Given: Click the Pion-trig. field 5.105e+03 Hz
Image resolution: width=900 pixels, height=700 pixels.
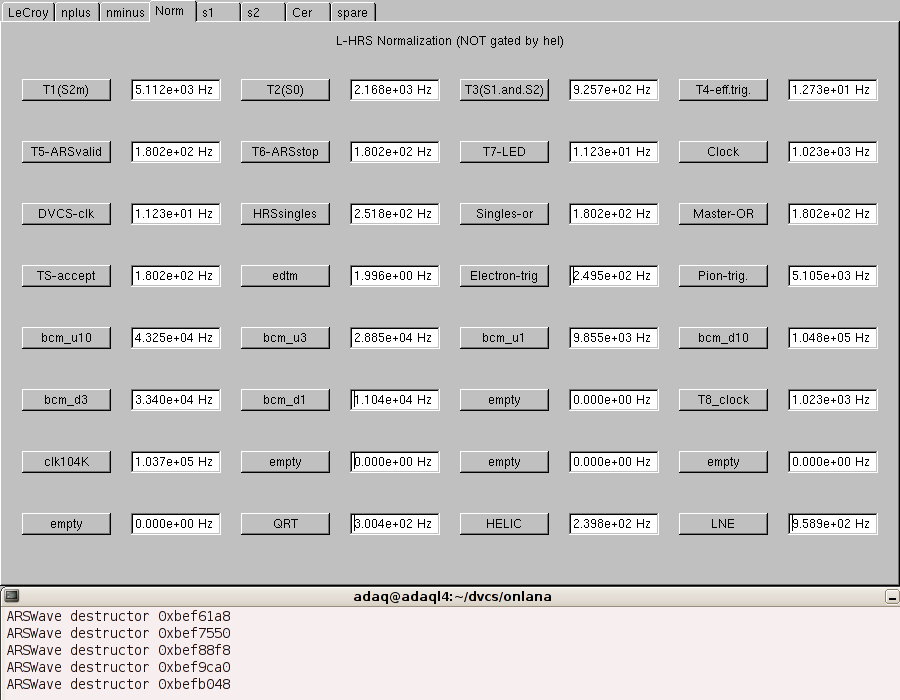Looking at the screenshot, I should coord(833,275).
